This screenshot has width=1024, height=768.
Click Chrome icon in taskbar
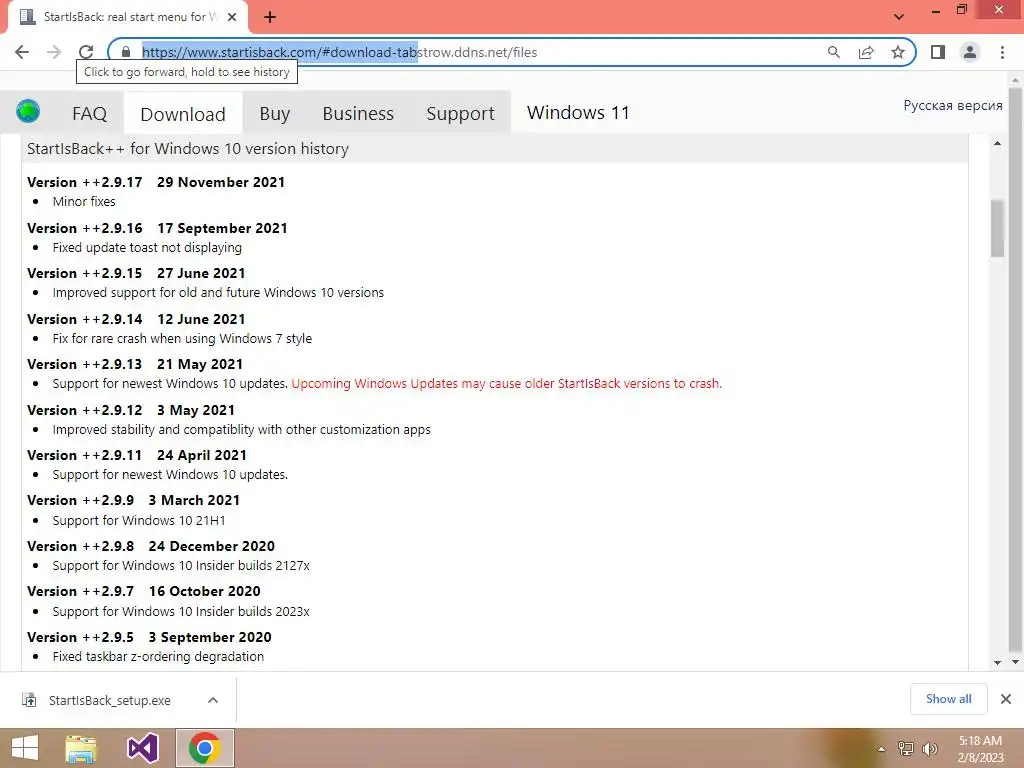(204, 748)
